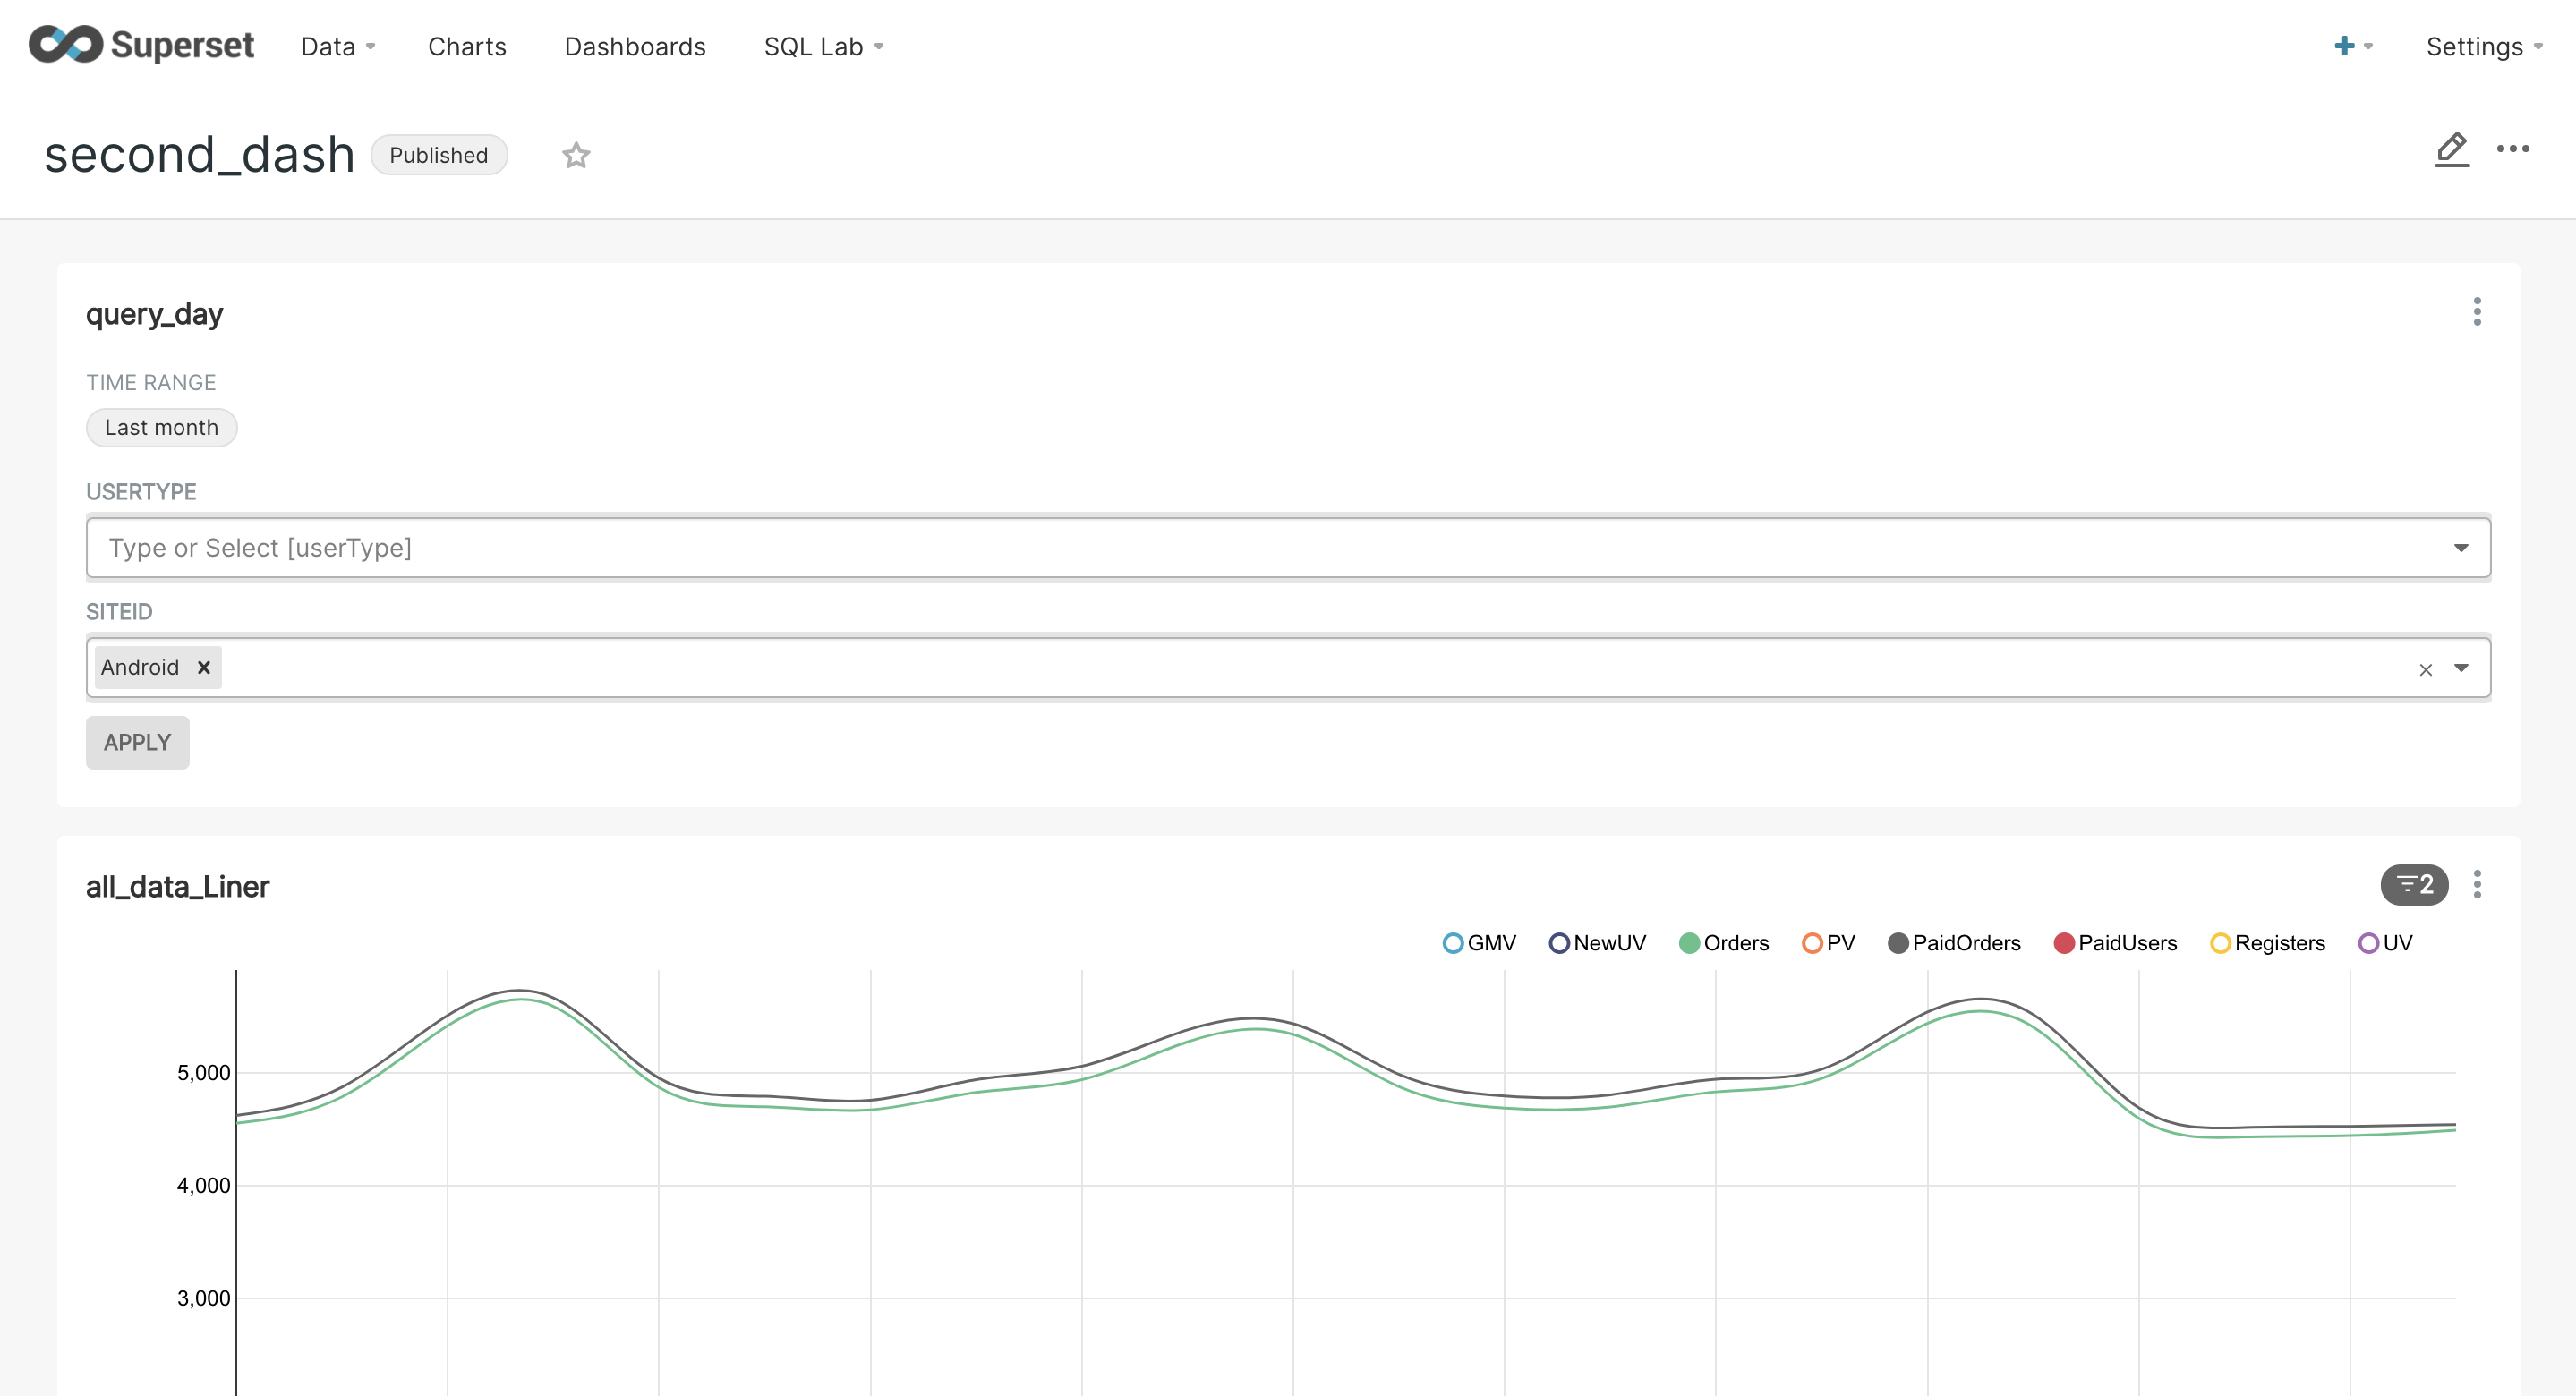Image resolution: width=2576 pixels, height=1396 pixels.
Task: Toggle PaidUsers series in legend
Action: 2114,943
